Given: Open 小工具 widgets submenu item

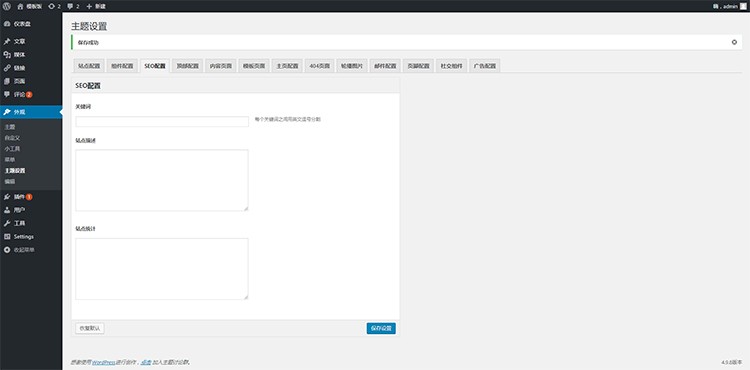Looking at the screenshot, I should tap(12, 149).
